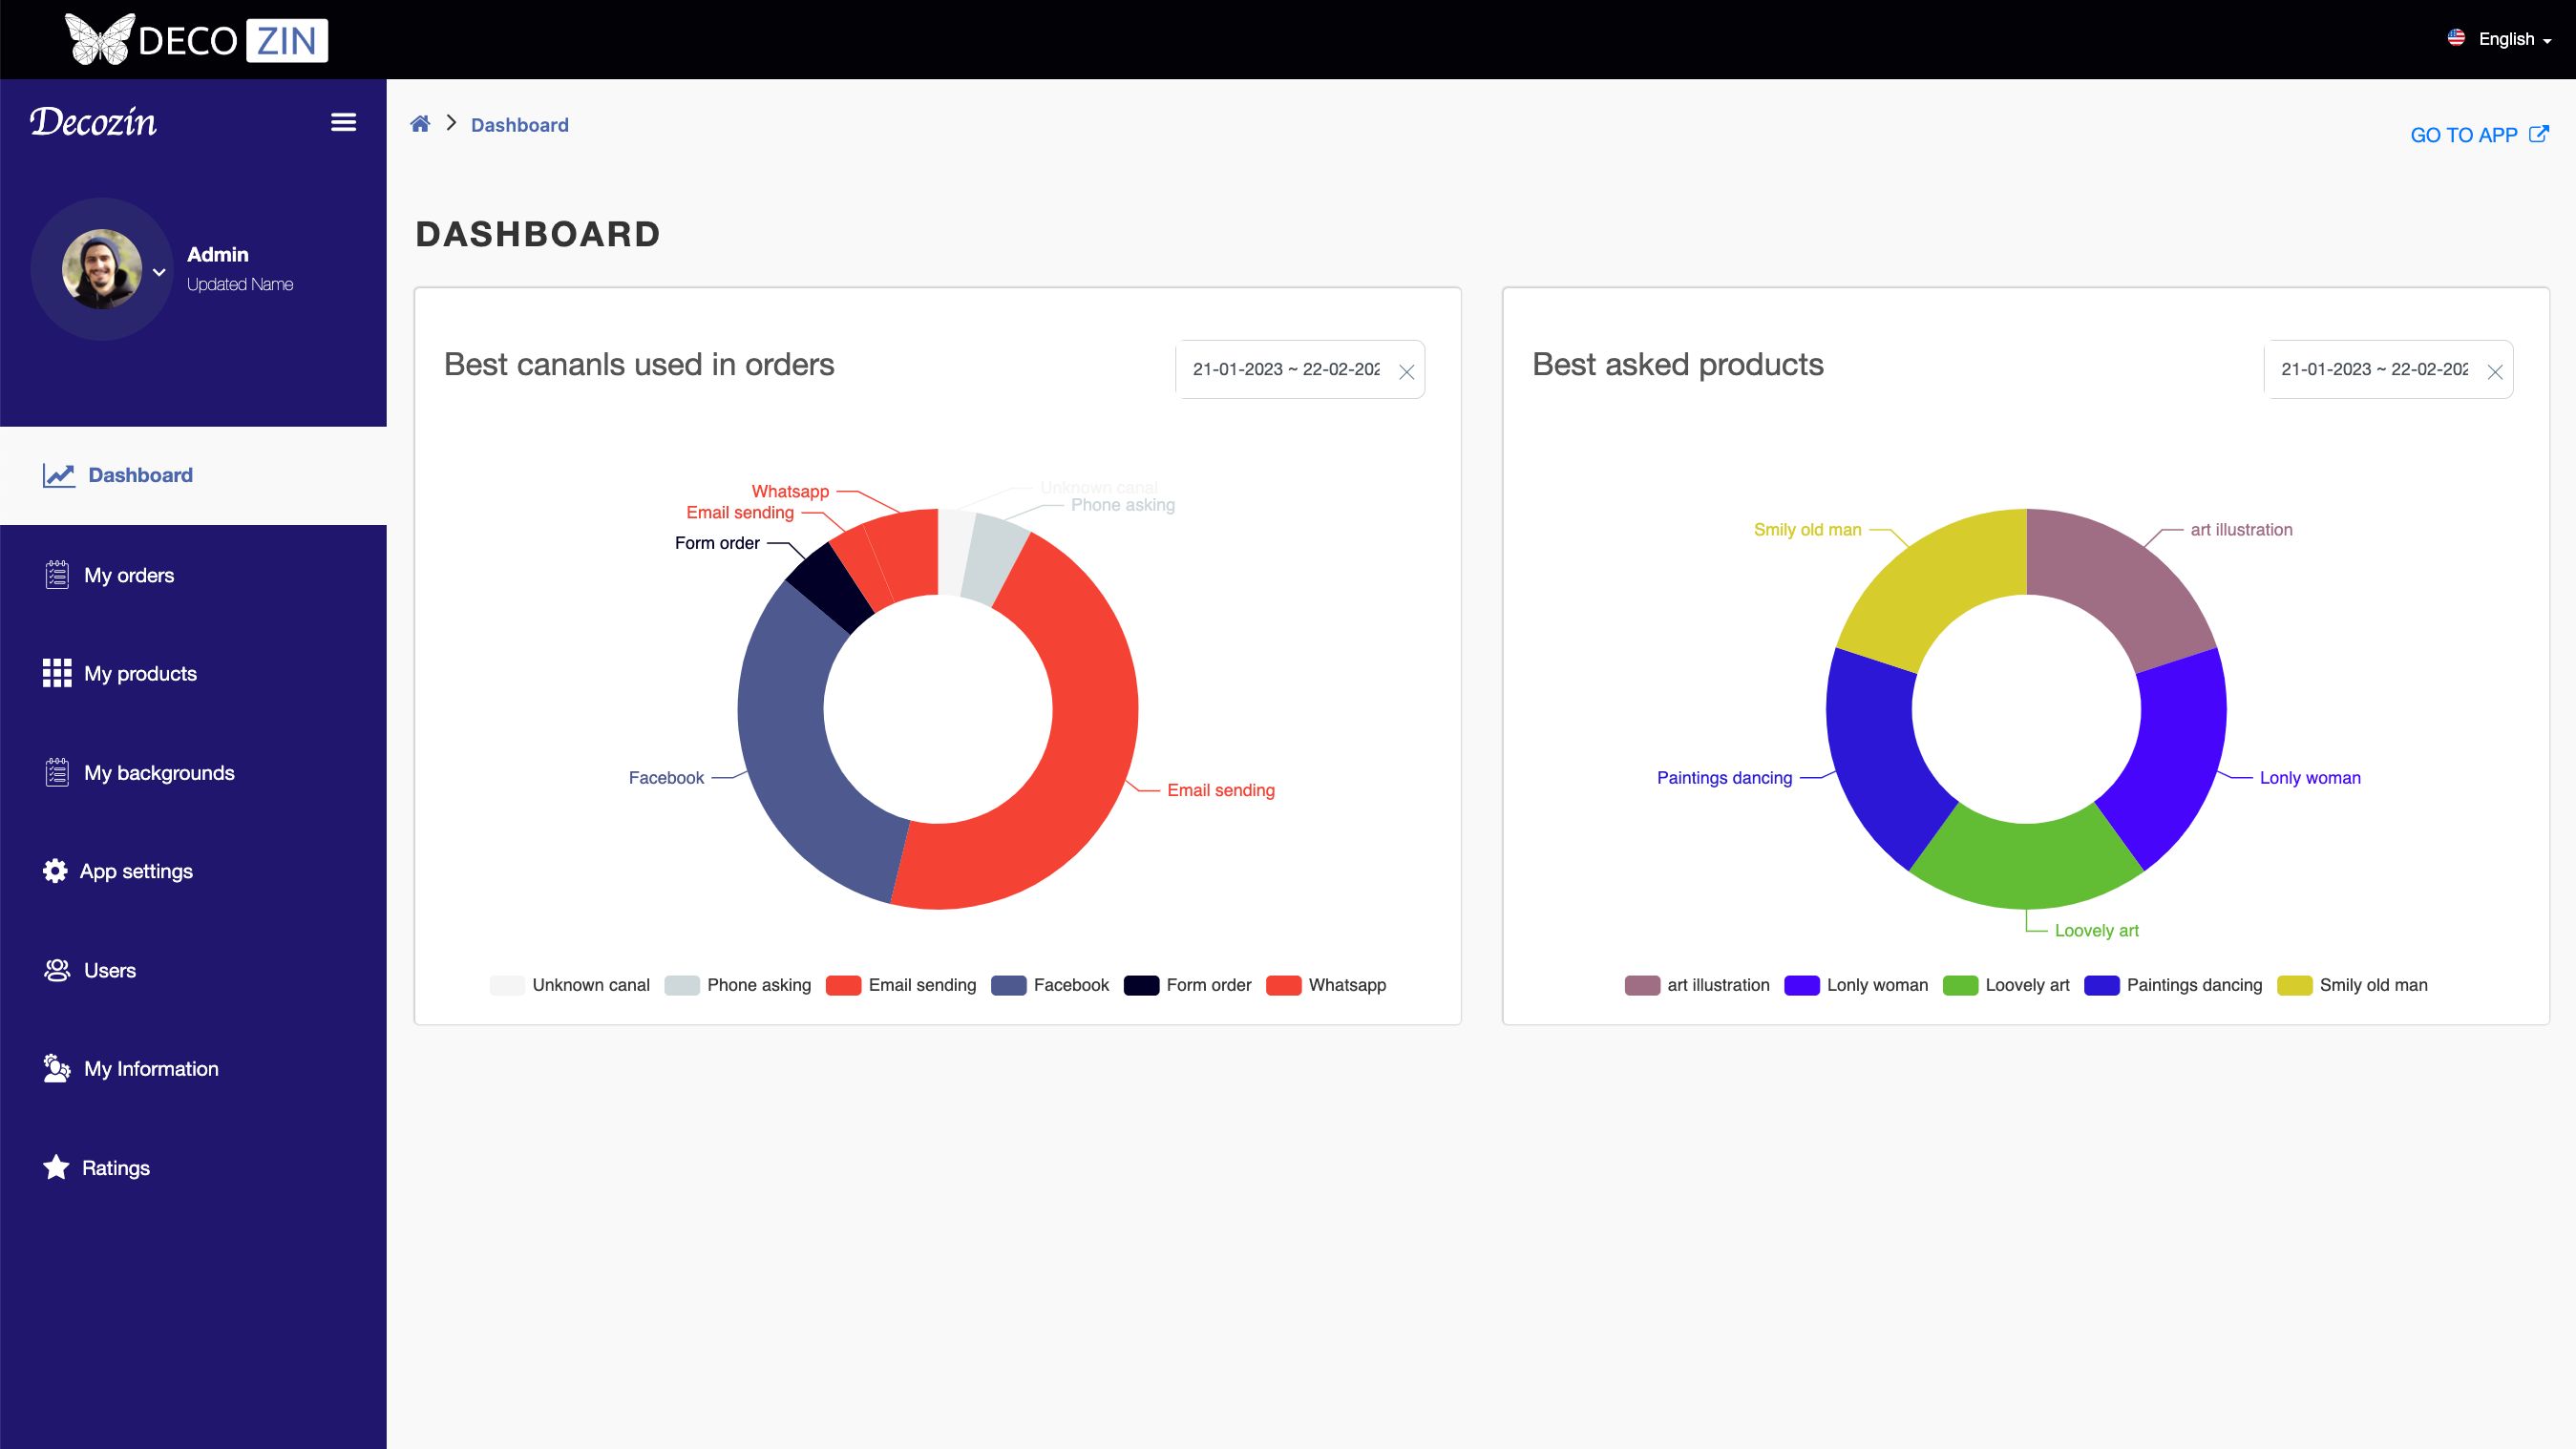2576x1449 pixels.
Task: Expand the Admin profile chevron
Action: point(159,271)
